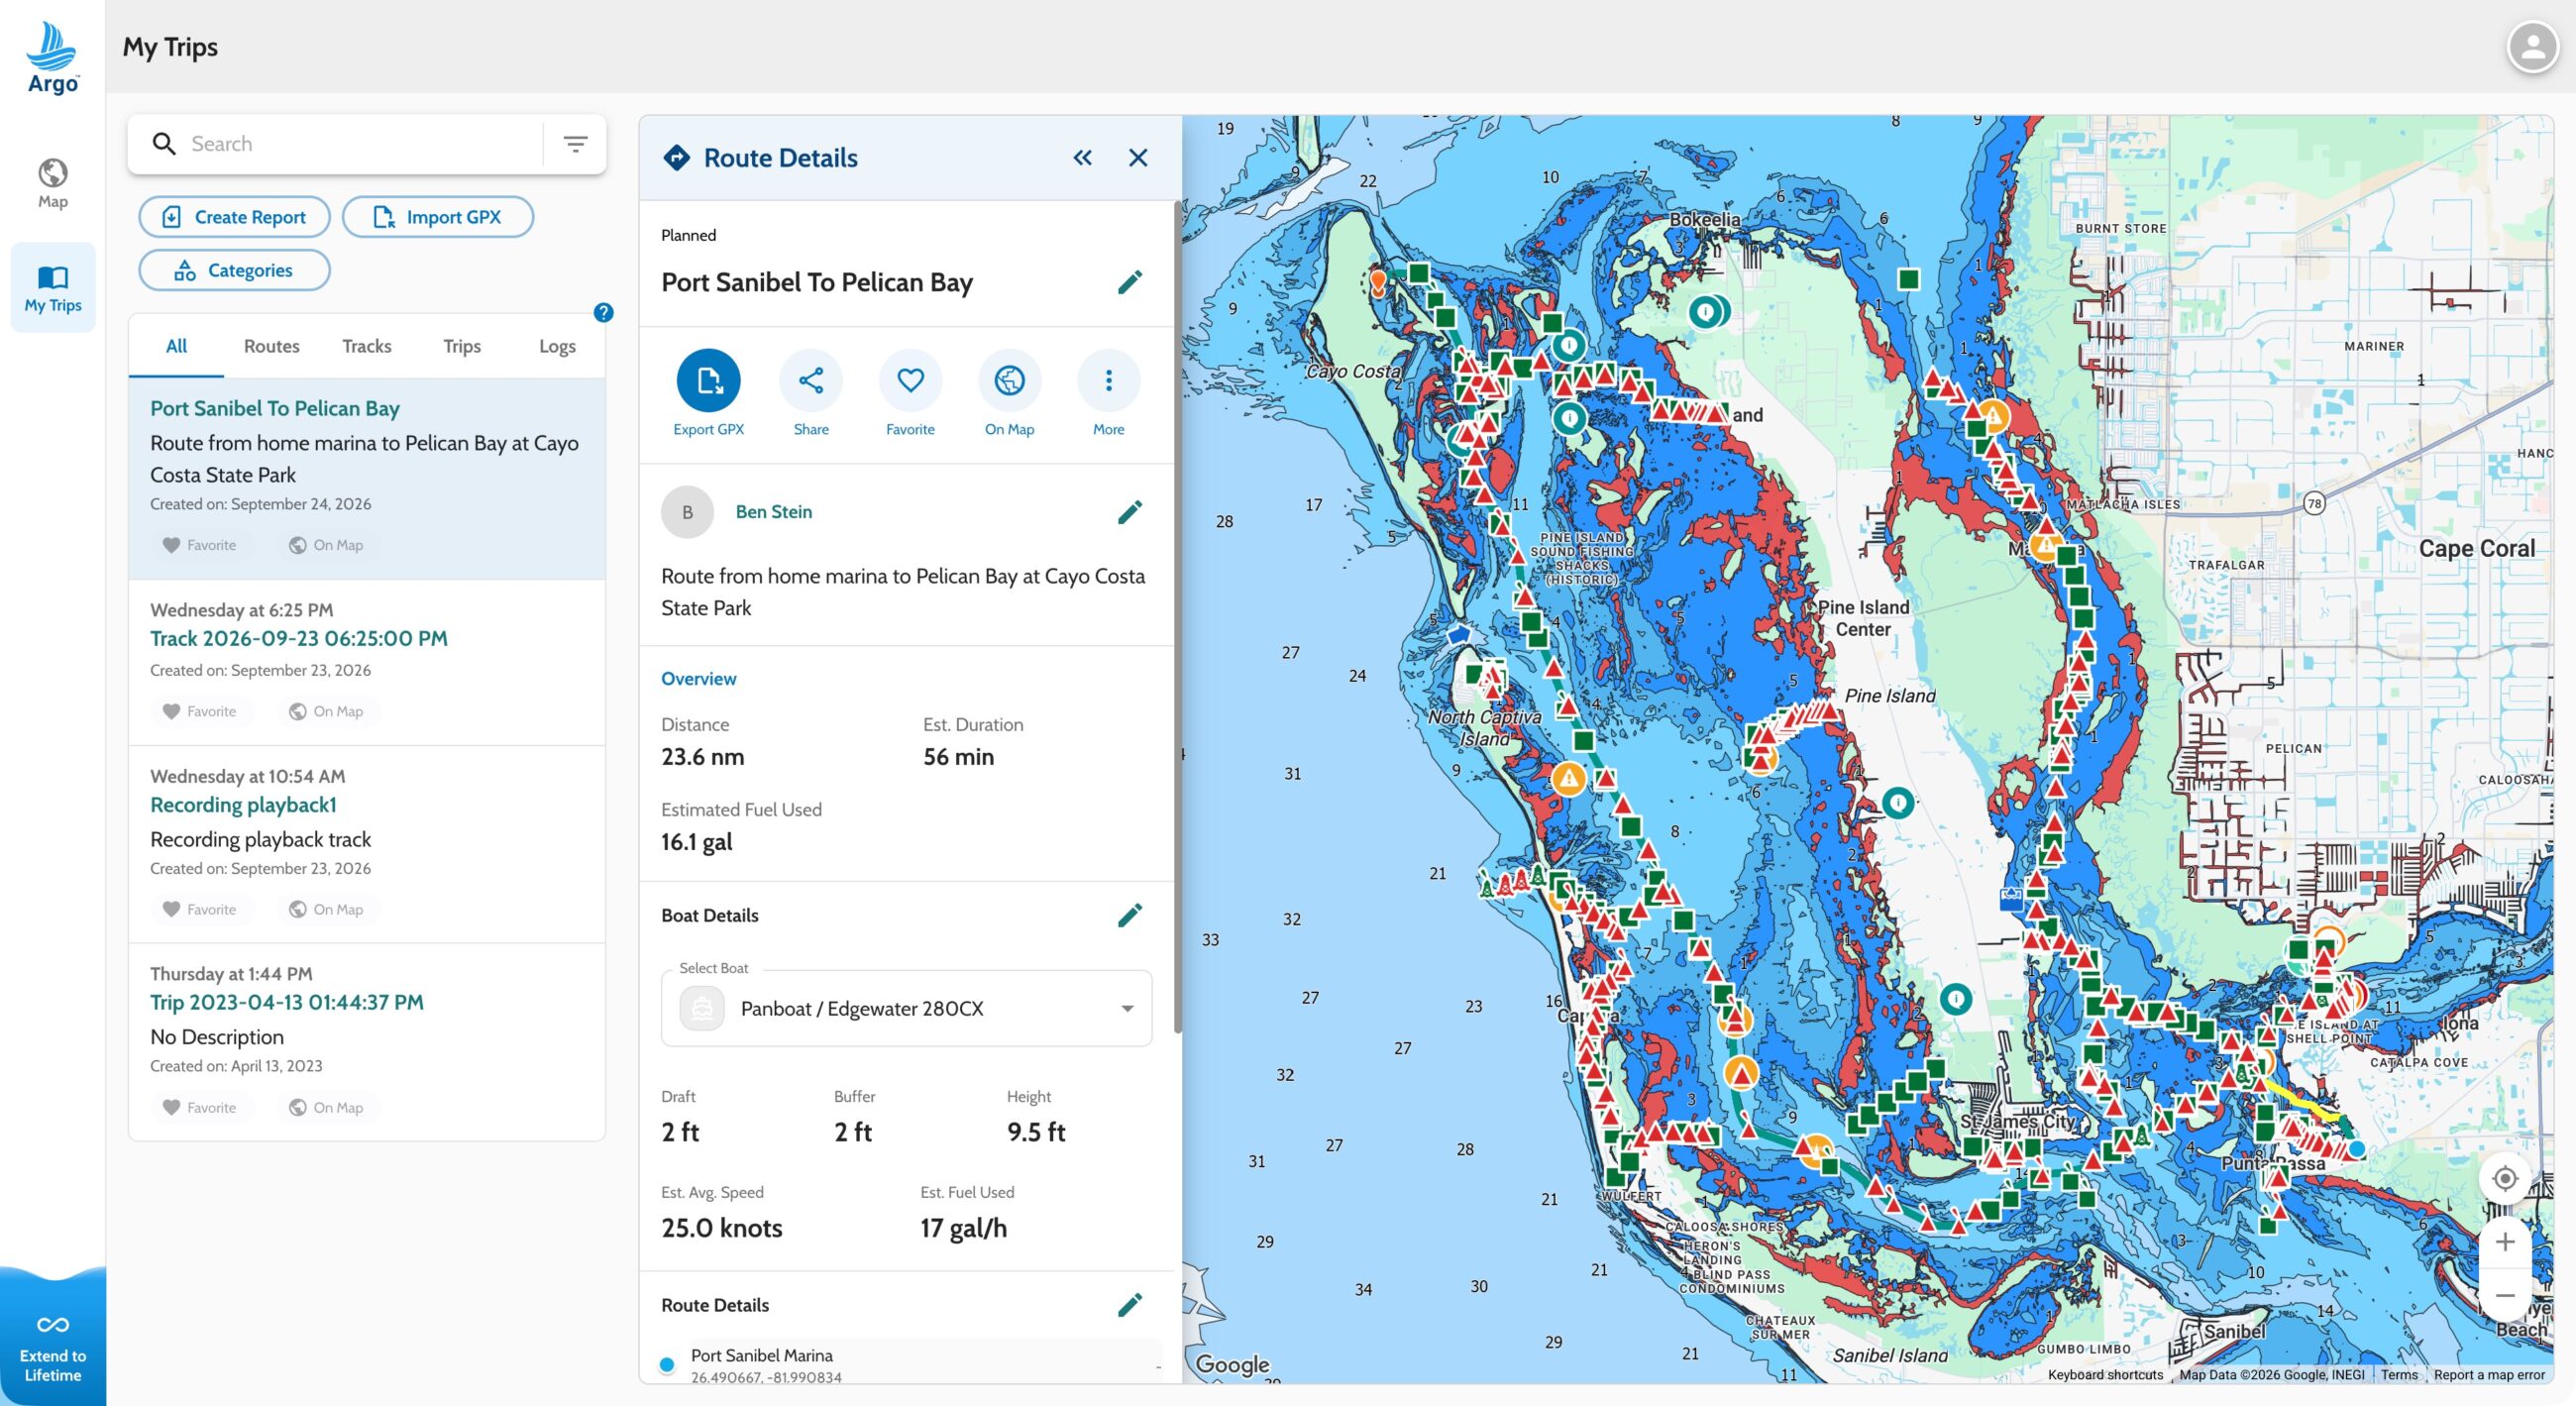Open the user account menu

pyautogui.click(x=2532, y=47)
